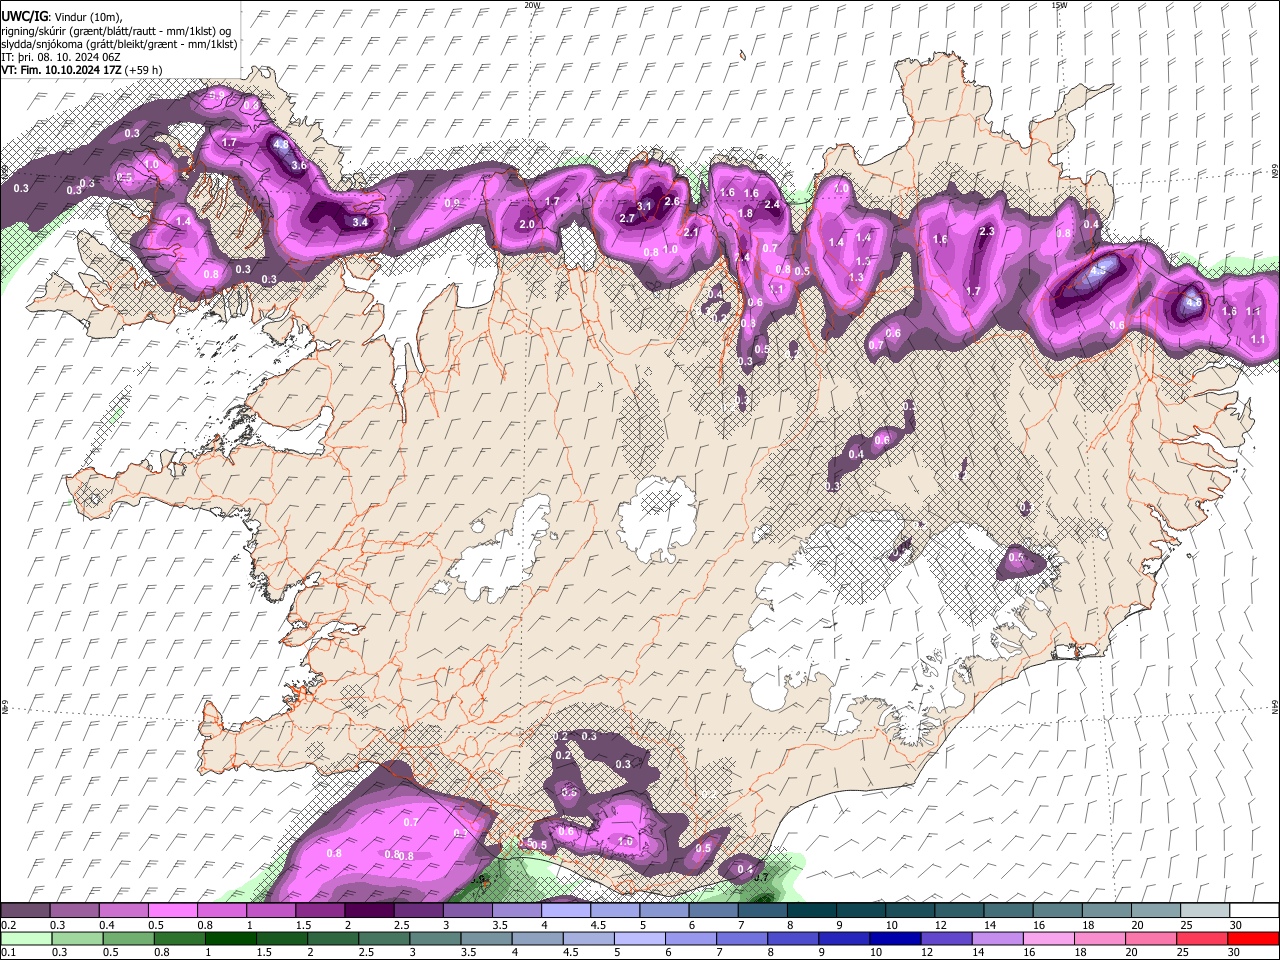The height and width of the screenshot is (960, 1280).
Task: Click the upper legend swatch between 0.5 and 0.8
Action: pyautogui.click(x=172, y=910)
